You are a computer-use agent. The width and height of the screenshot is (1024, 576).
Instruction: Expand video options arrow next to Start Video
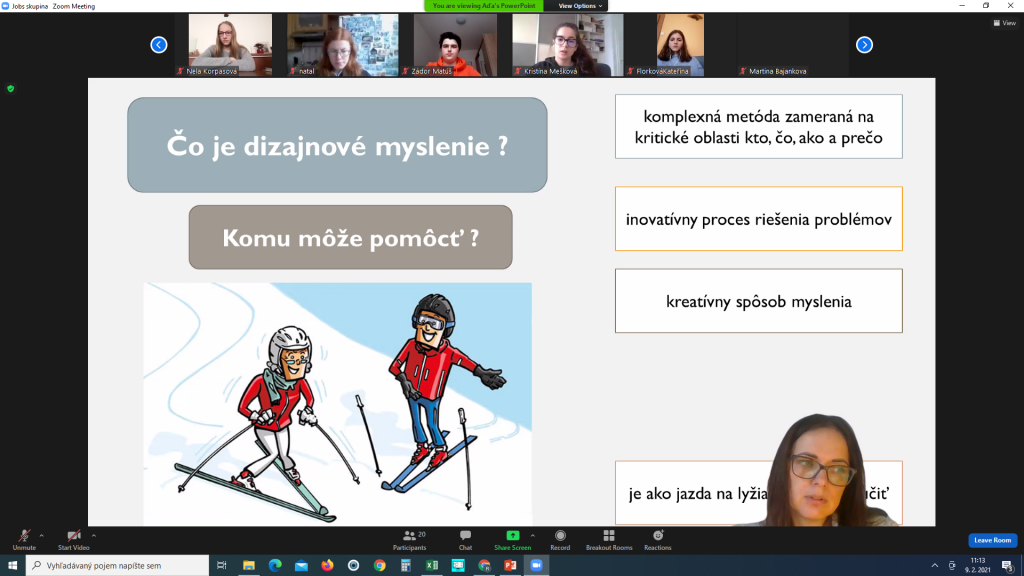pos(94,536)
